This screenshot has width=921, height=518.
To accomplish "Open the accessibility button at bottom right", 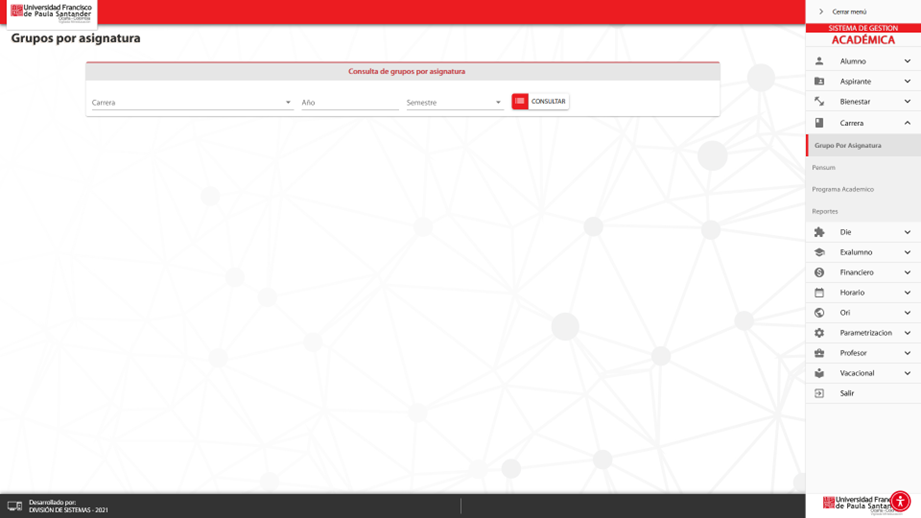I will click(900, 501).
